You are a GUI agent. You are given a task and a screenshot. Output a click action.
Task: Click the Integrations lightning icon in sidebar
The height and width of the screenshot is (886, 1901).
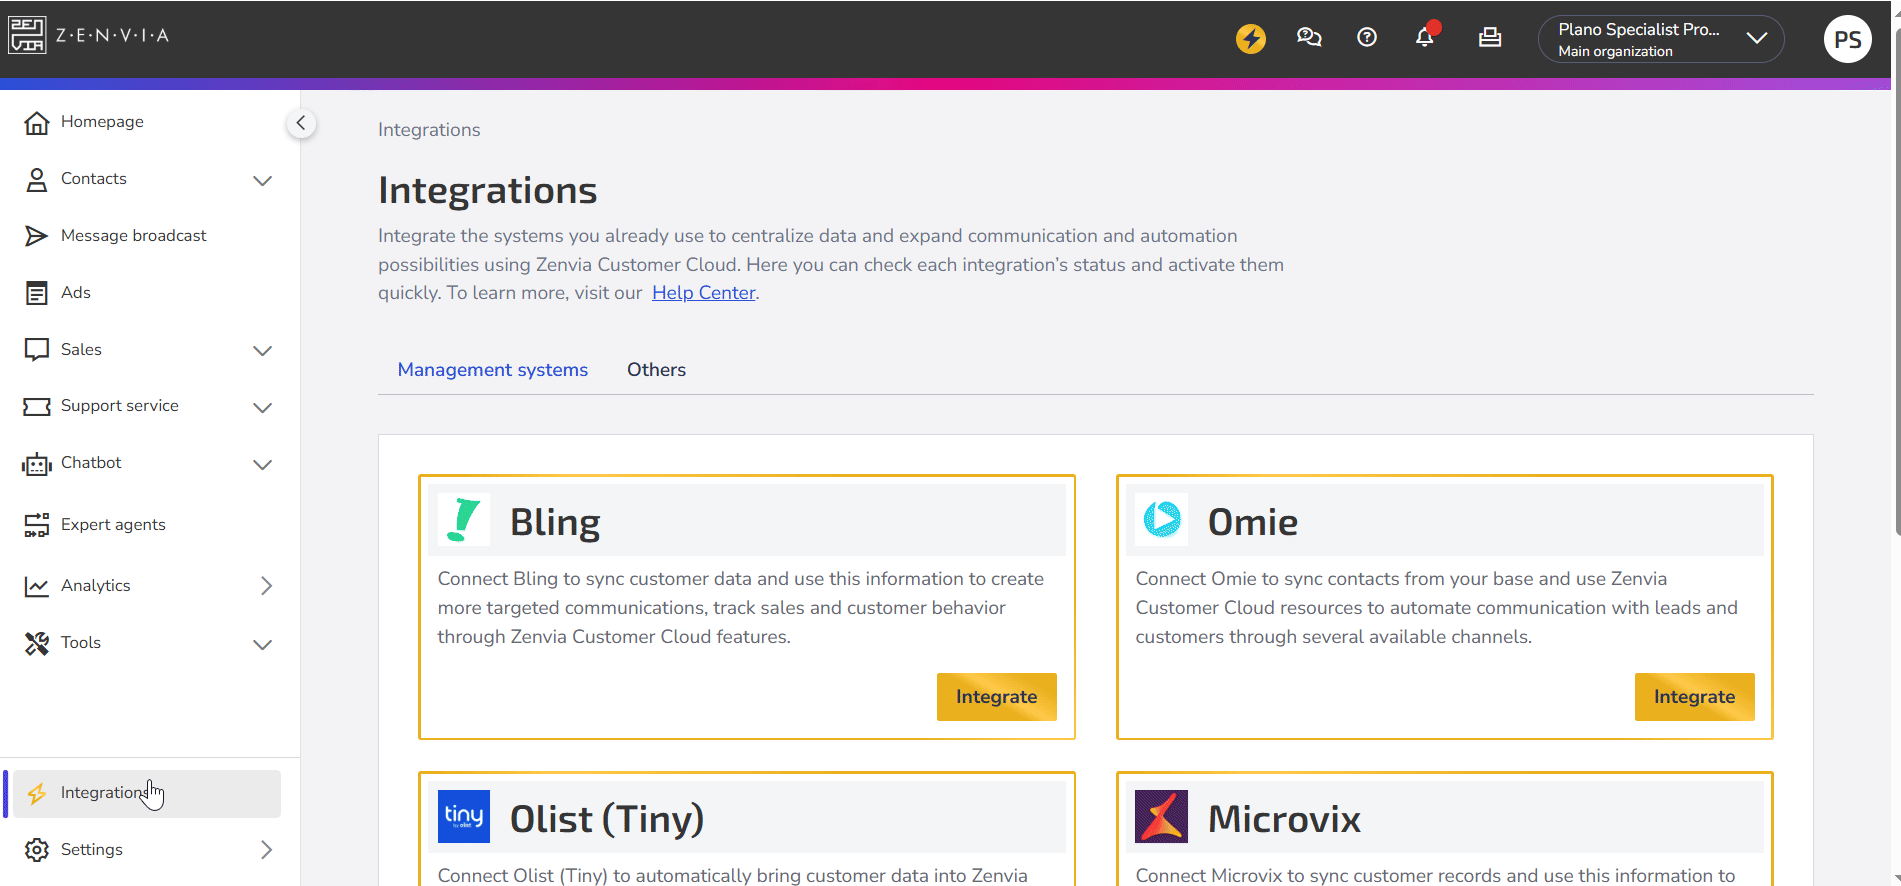37,794
